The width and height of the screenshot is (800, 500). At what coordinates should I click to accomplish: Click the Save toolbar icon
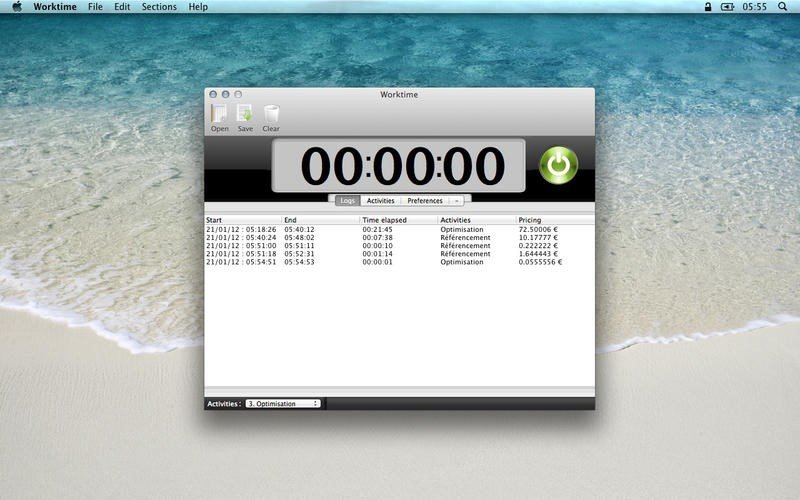(245, 114)
